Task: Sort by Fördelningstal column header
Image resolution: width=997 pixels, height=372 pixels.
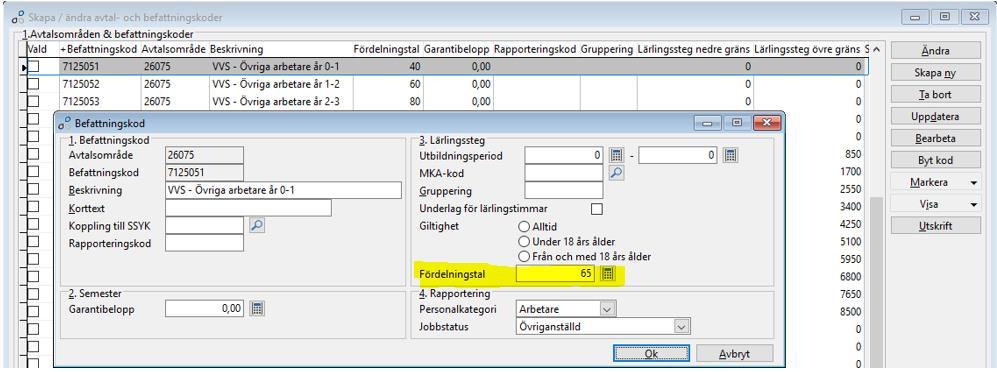Action: pyautogui.click(x=387, y=49)
